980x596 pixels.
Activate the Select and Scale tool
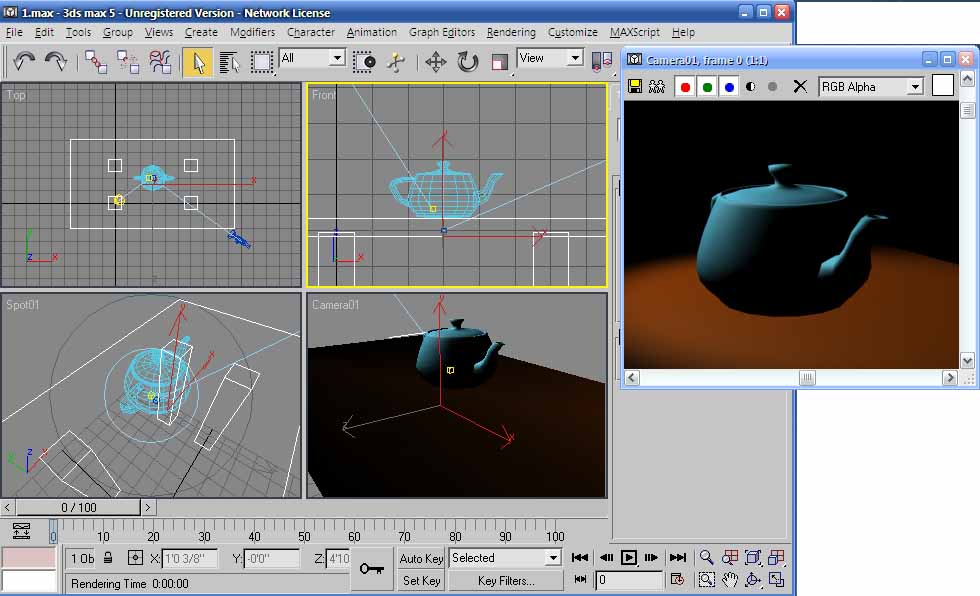(x=499, y=62)
